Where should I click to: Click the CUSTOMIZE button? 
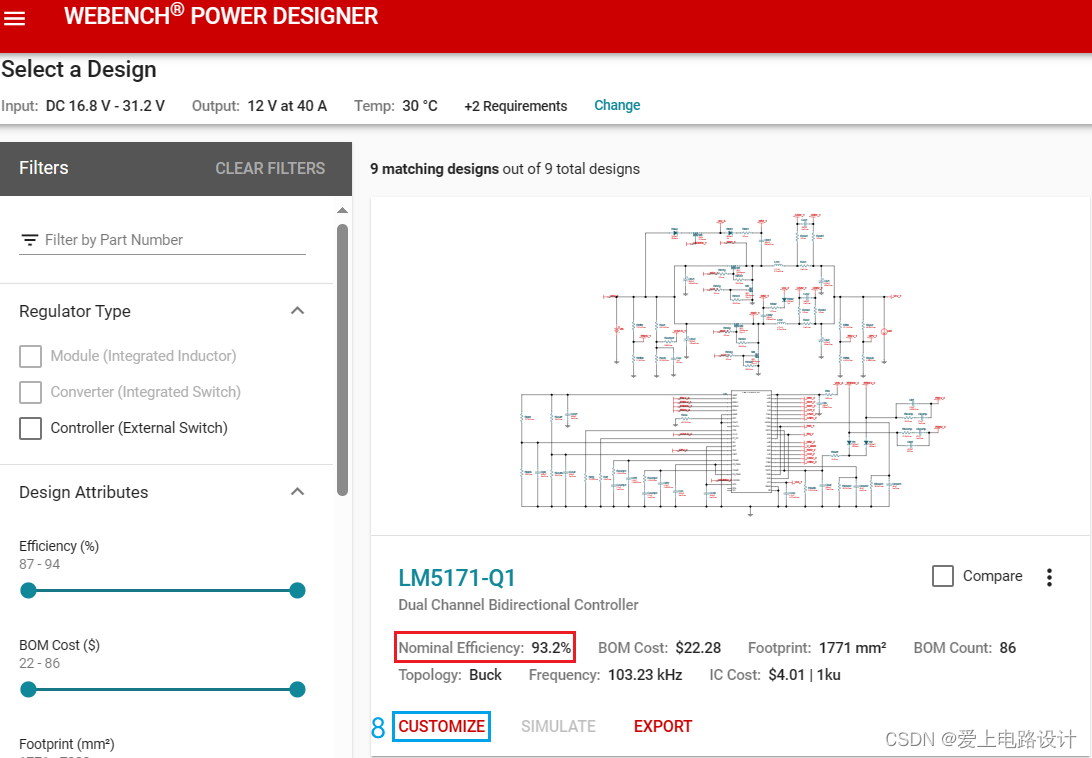tap(442, 726)
